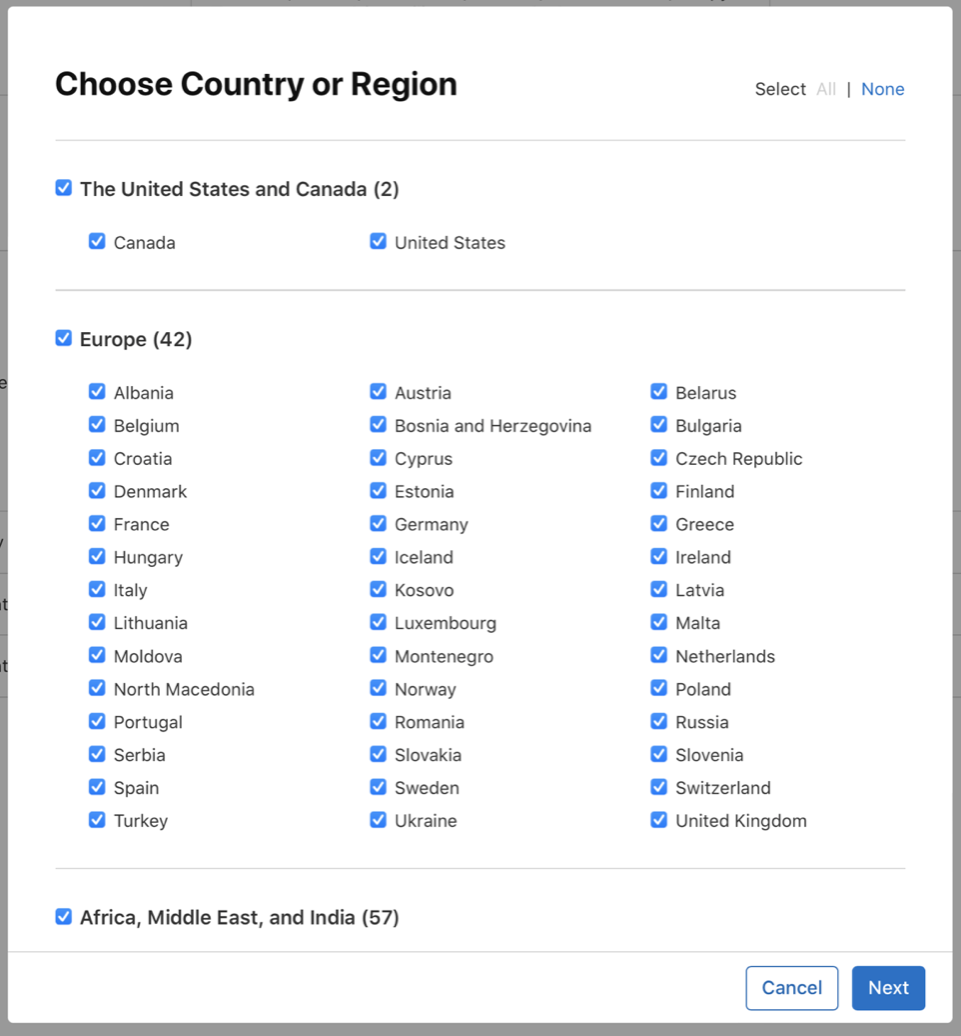Uncheck the United States checkbox

(378, 241)
